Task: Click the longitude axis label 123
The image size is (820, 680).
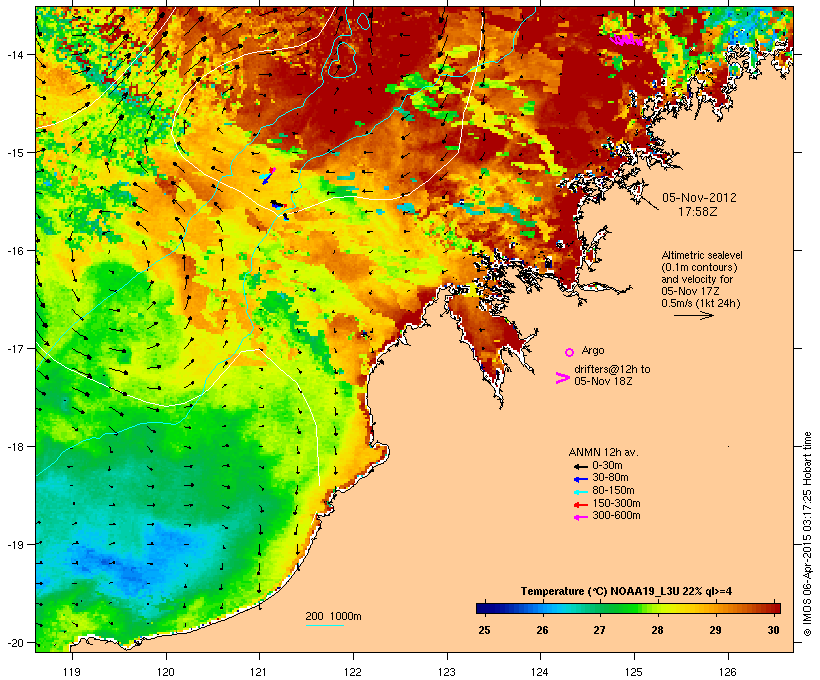Action: pyautogui.click(x=447, y=672)
